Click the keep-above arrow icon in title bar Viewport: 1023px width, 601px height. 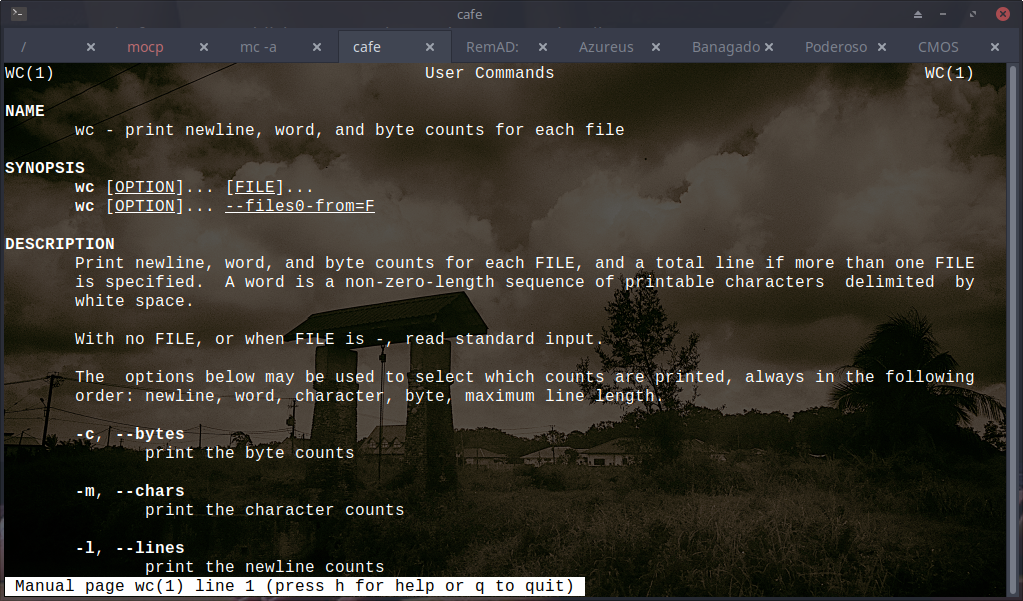917,14
